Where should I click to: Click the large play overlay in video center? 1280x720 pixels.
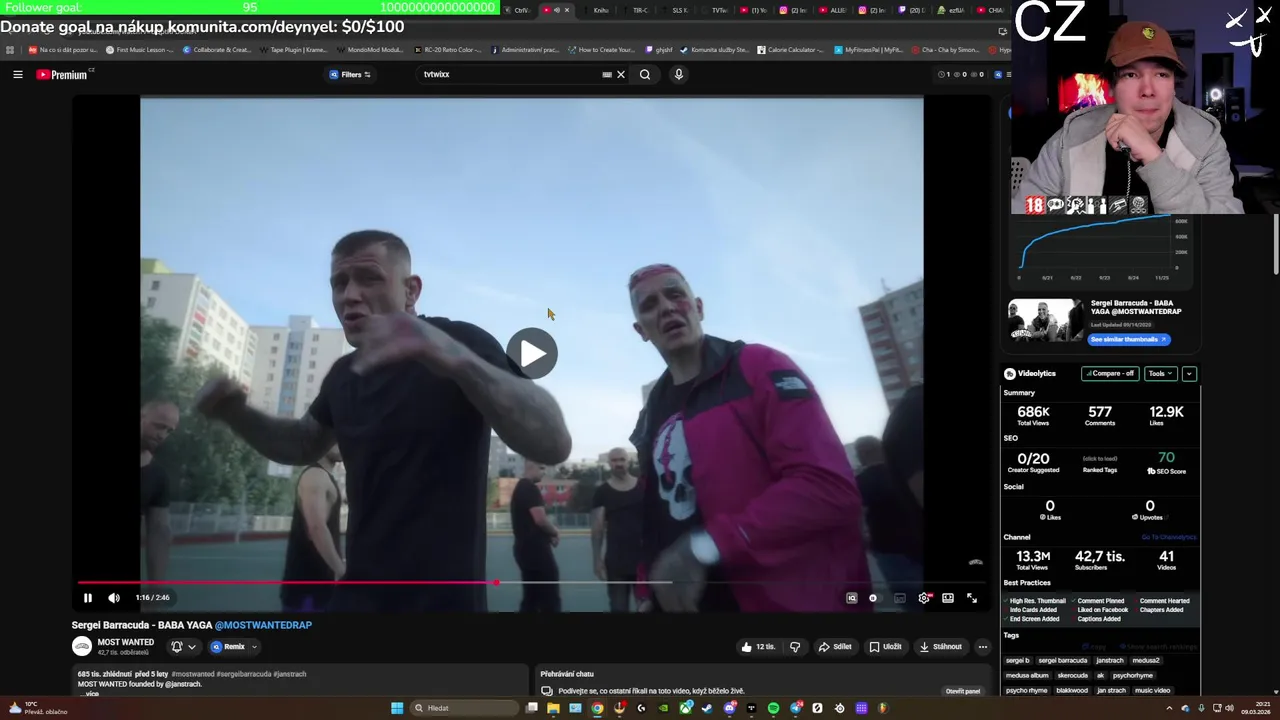coord(532,354)
